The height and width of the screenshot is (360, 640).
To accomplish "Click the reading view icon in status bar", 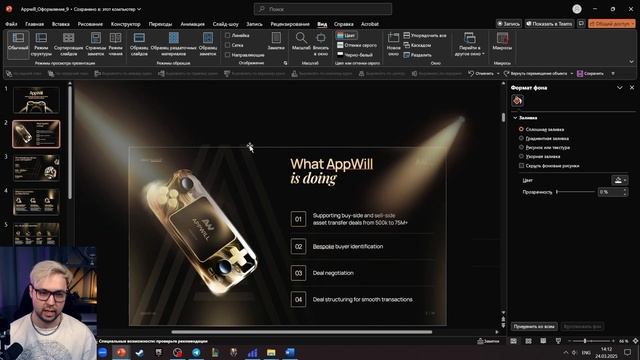I will pyautogui.click(x=543, y=341).
